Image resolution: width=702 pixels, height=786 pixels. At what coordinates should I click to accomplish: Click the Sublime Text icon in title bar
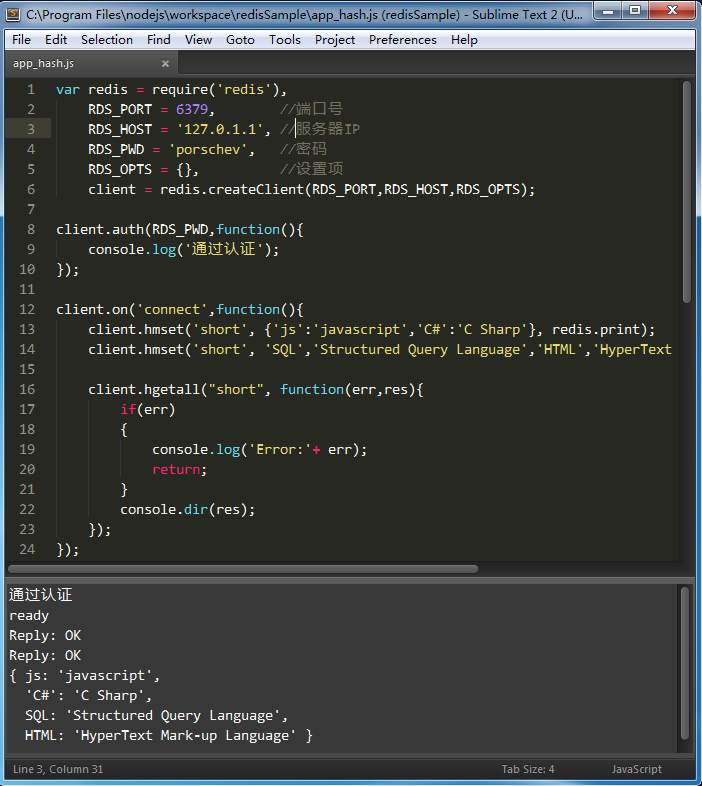pyautogui.click(x=14, y=14)
